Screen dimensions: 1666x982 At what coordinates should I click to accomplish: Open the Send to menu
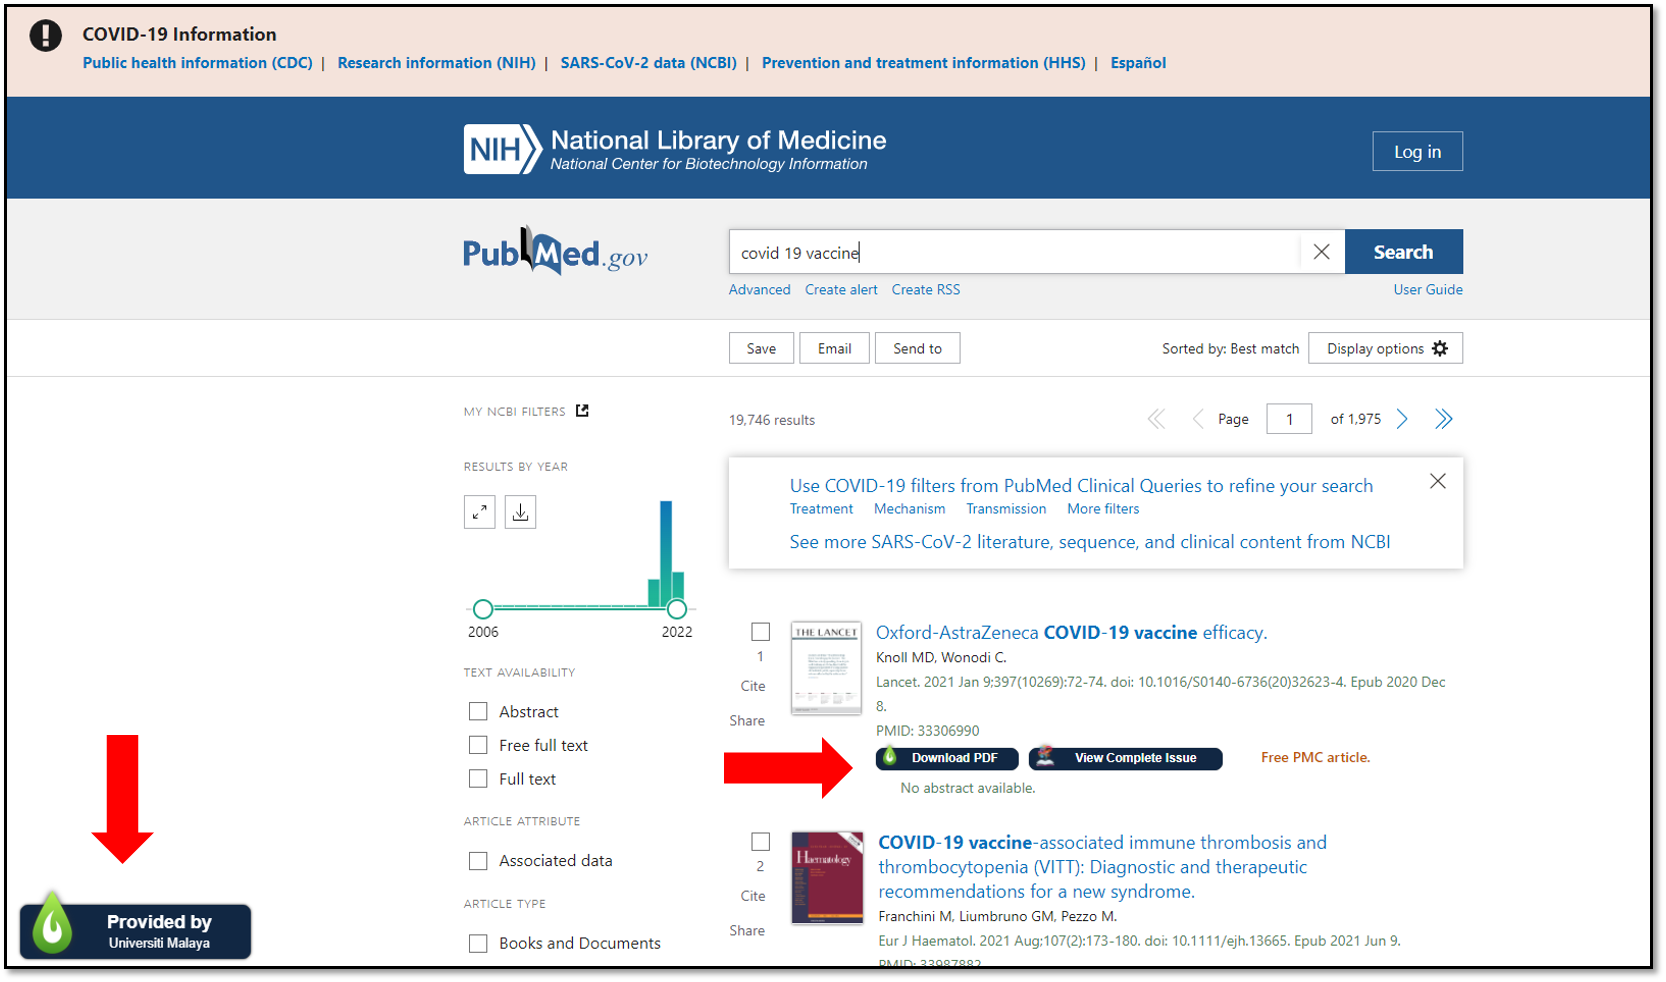tap(917, 348)
